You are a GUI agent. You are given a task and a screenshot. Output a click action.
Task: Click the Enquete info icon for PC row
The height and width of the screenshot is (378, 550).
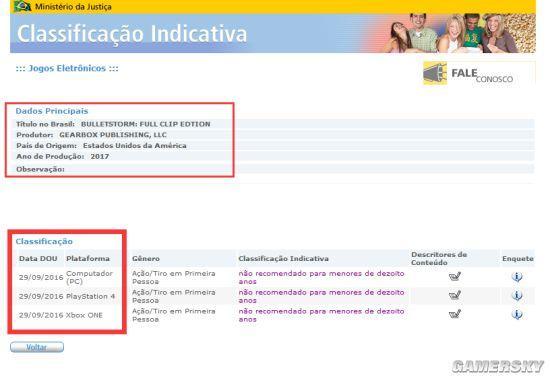517,277
